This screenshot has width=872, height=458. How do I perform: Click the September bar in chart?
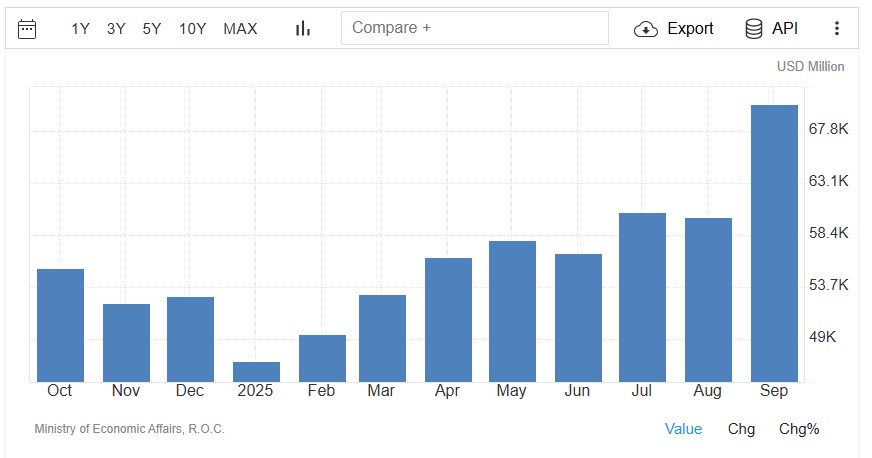pyautogui.click(x=773, y=243)
